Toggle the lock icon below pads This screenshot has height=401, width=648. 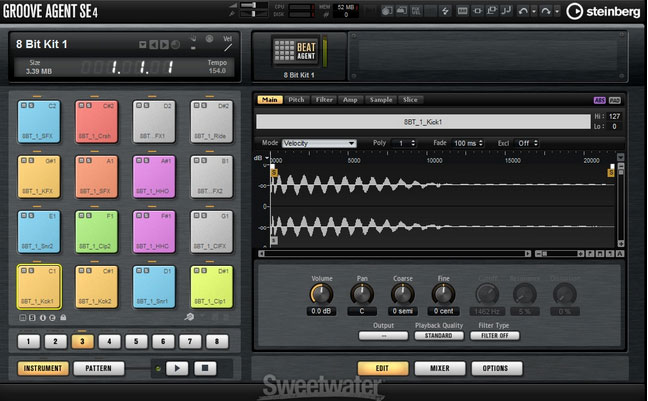click(63, 317)
